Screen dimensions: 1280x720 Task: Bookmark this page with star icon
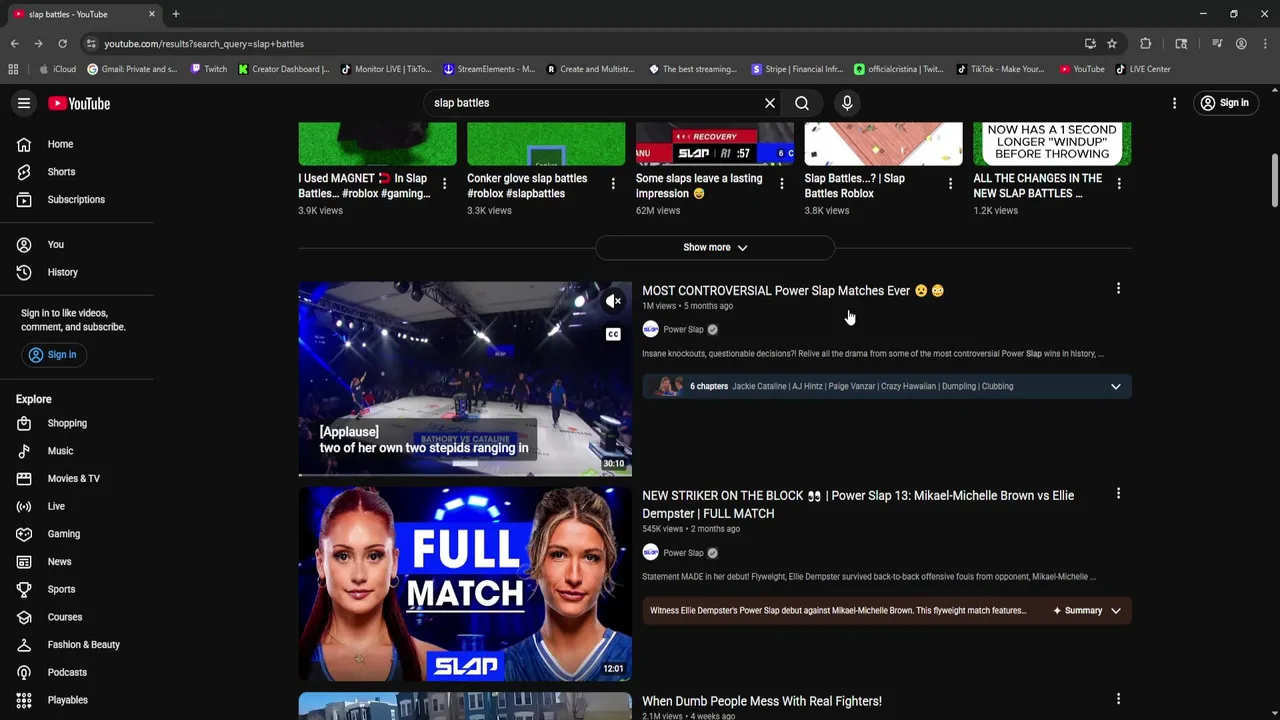click(x=1112, y=44)
